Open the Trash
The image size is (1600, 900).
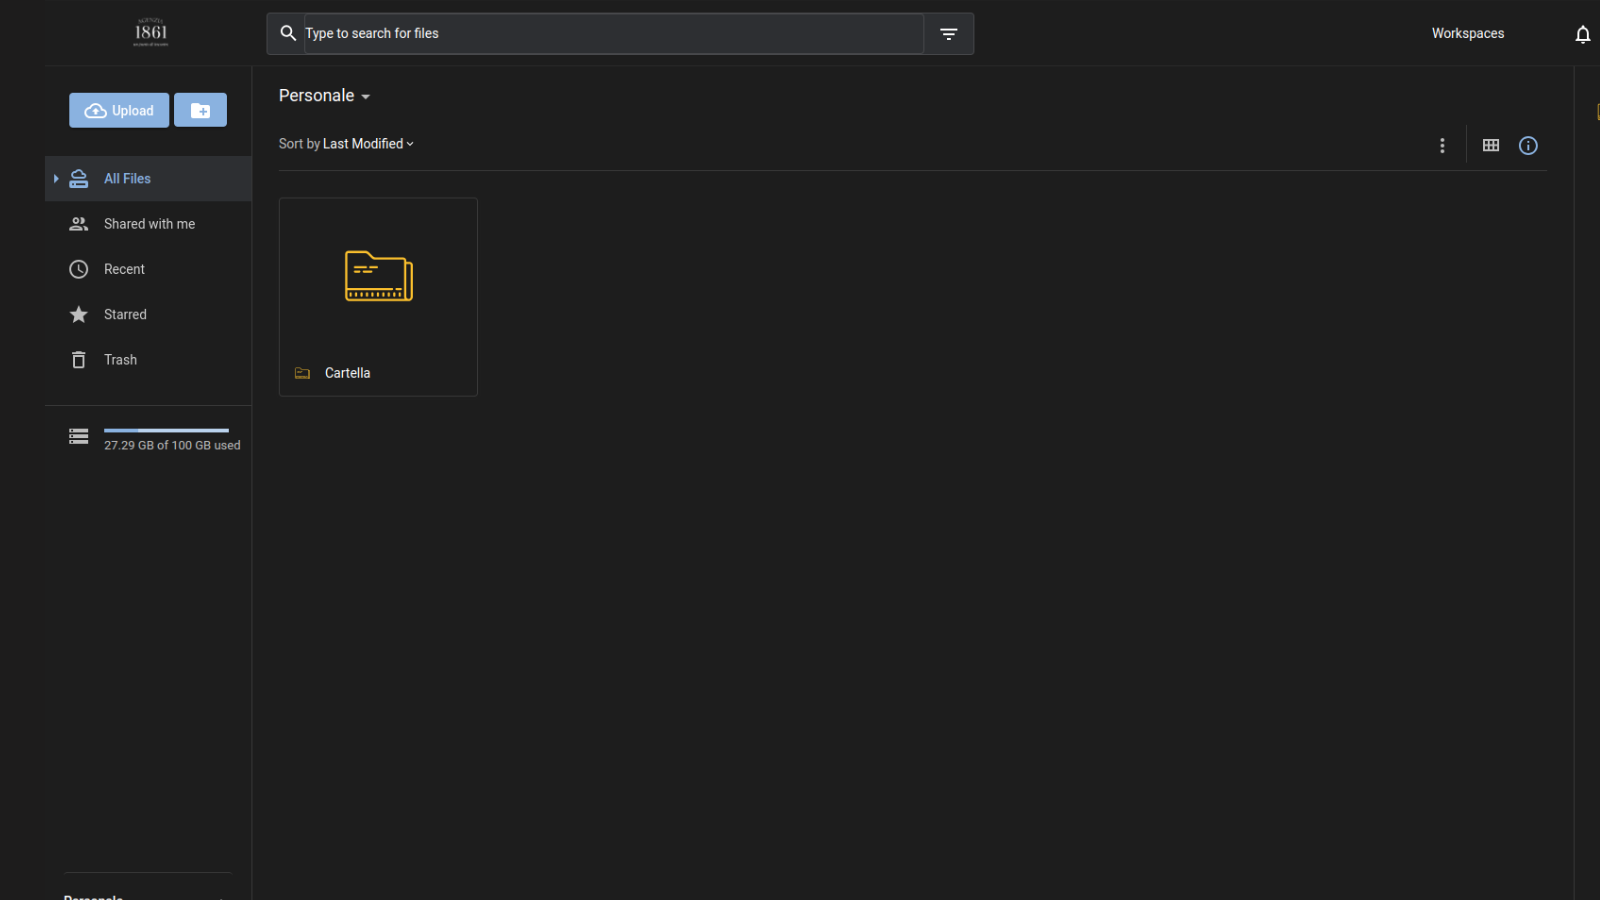[x=120, y=360]
